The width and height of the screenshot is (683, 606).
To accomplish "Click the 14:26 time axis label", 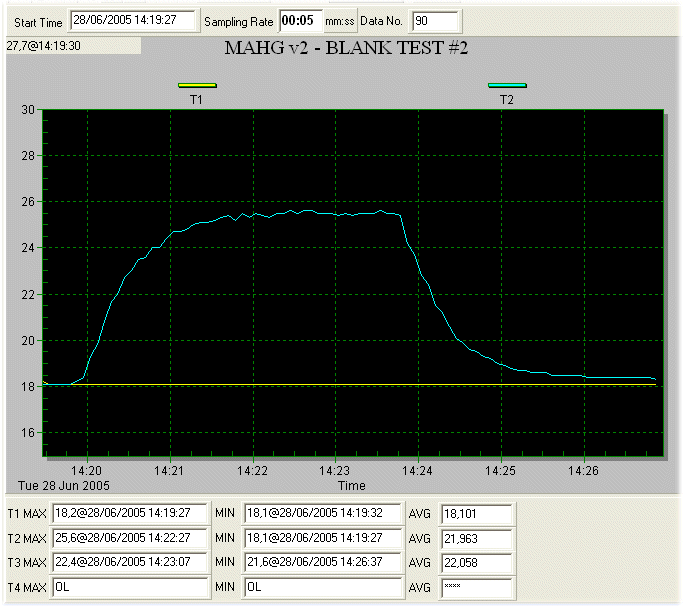I will tap(583, 471).
